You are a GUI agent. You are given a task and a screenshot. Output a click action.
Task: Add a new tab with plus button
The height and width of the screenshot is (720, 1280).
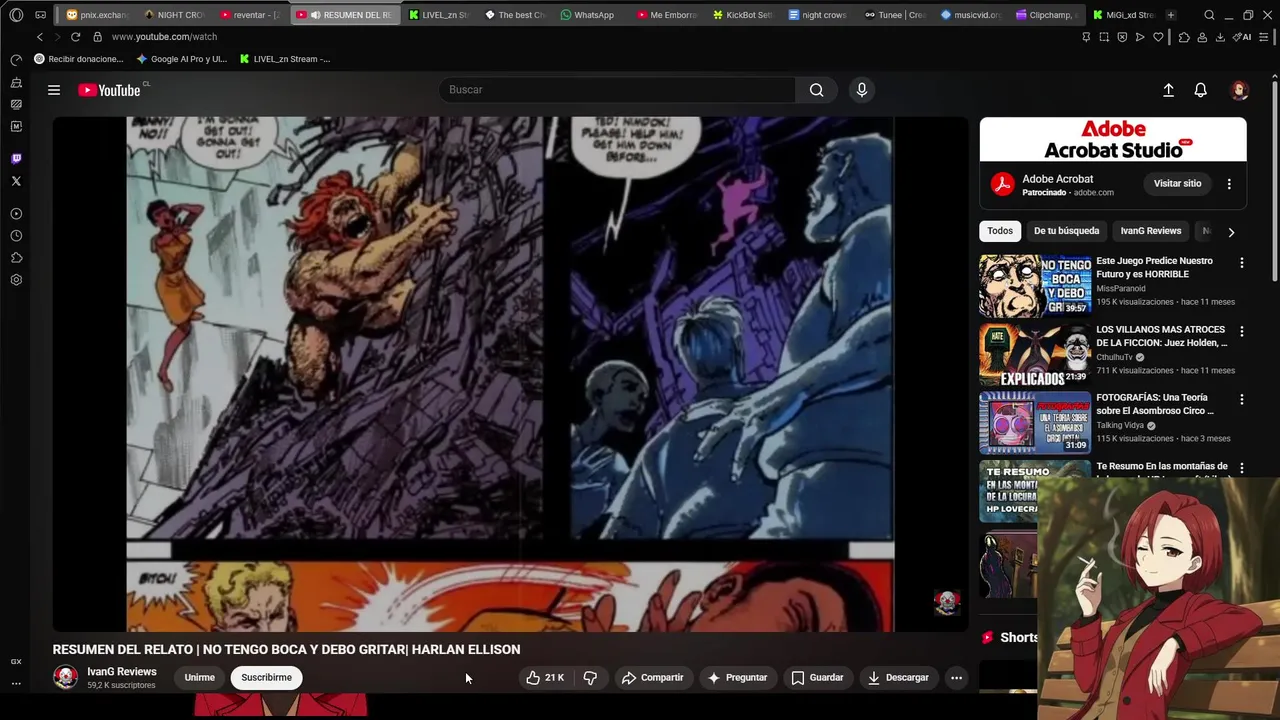click(1171, 15)
